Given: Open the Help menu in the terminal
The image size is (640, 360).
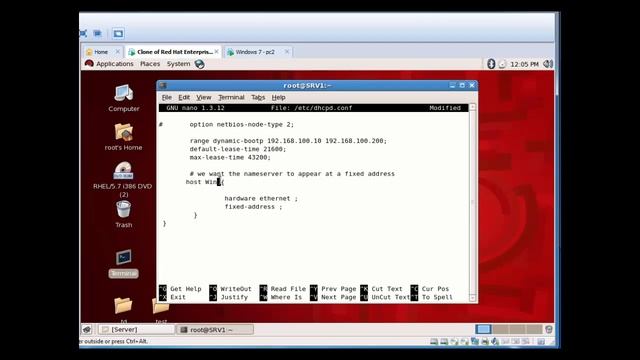Looking at the screenshot, I should click(x=278, y=97).
